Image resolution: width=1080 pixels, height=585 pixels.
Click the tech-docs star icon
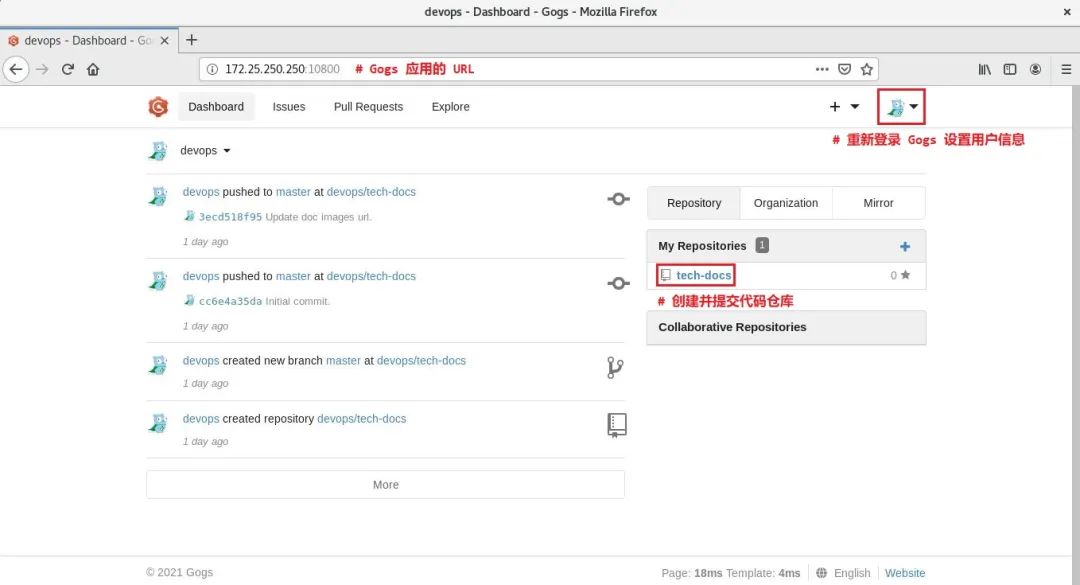tap(905, 275)
